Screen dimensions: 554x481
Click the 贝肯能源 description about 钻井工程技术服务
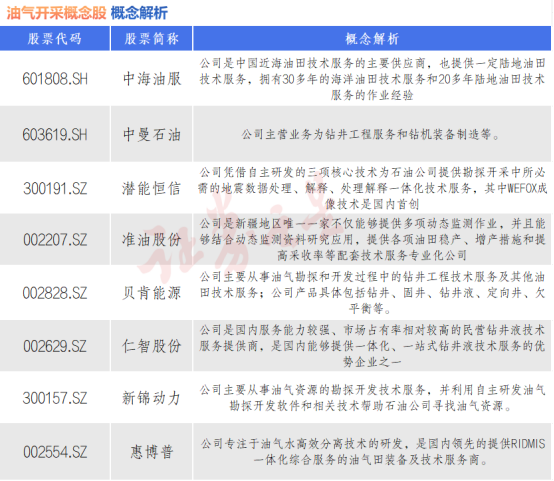click(x=372, y=293)
